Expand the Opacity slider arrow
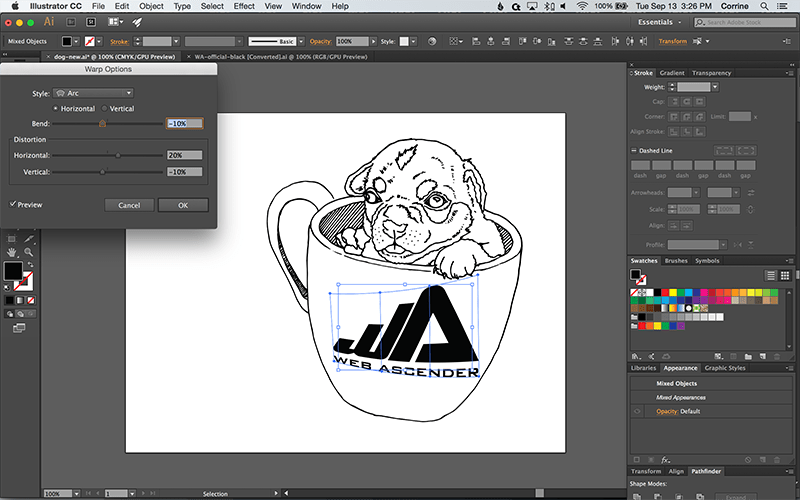Image resolution: width=800 pixels, height=500 pixels. click(373, 41)
